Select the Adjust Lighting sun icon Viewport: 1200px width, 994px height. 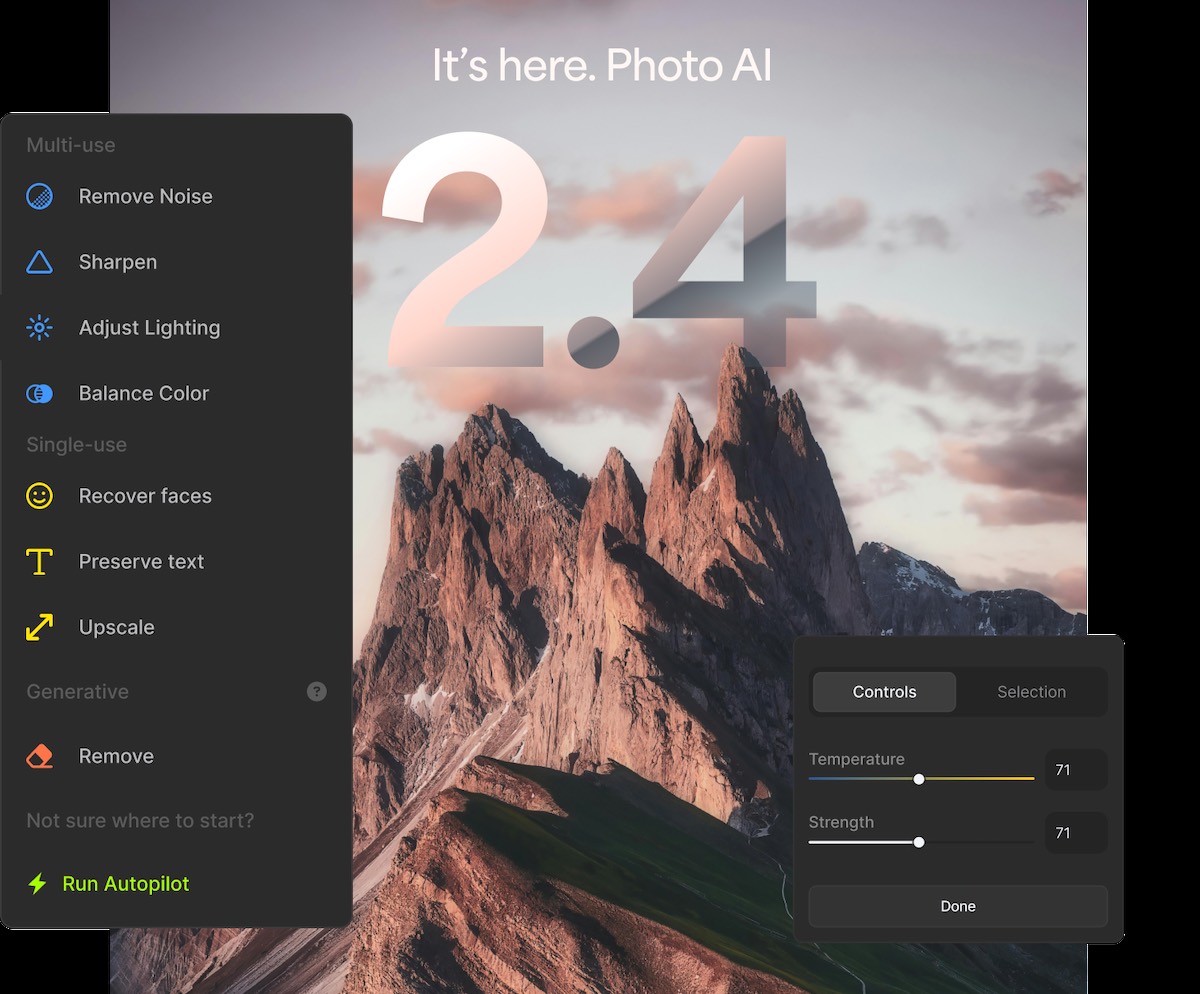[x=39, y=327]
